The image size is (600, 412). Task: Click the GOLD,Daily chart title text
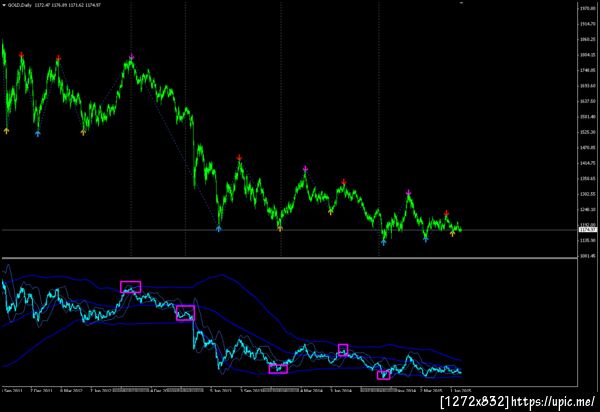[x=20, y=5]
